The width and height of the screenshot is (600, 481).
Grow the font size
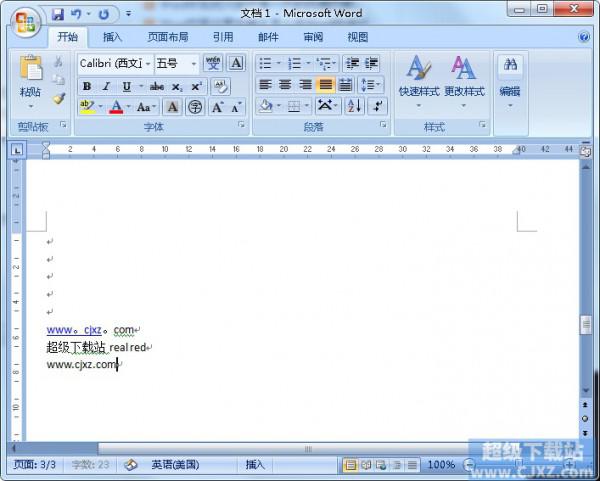(x=217, y=107)
